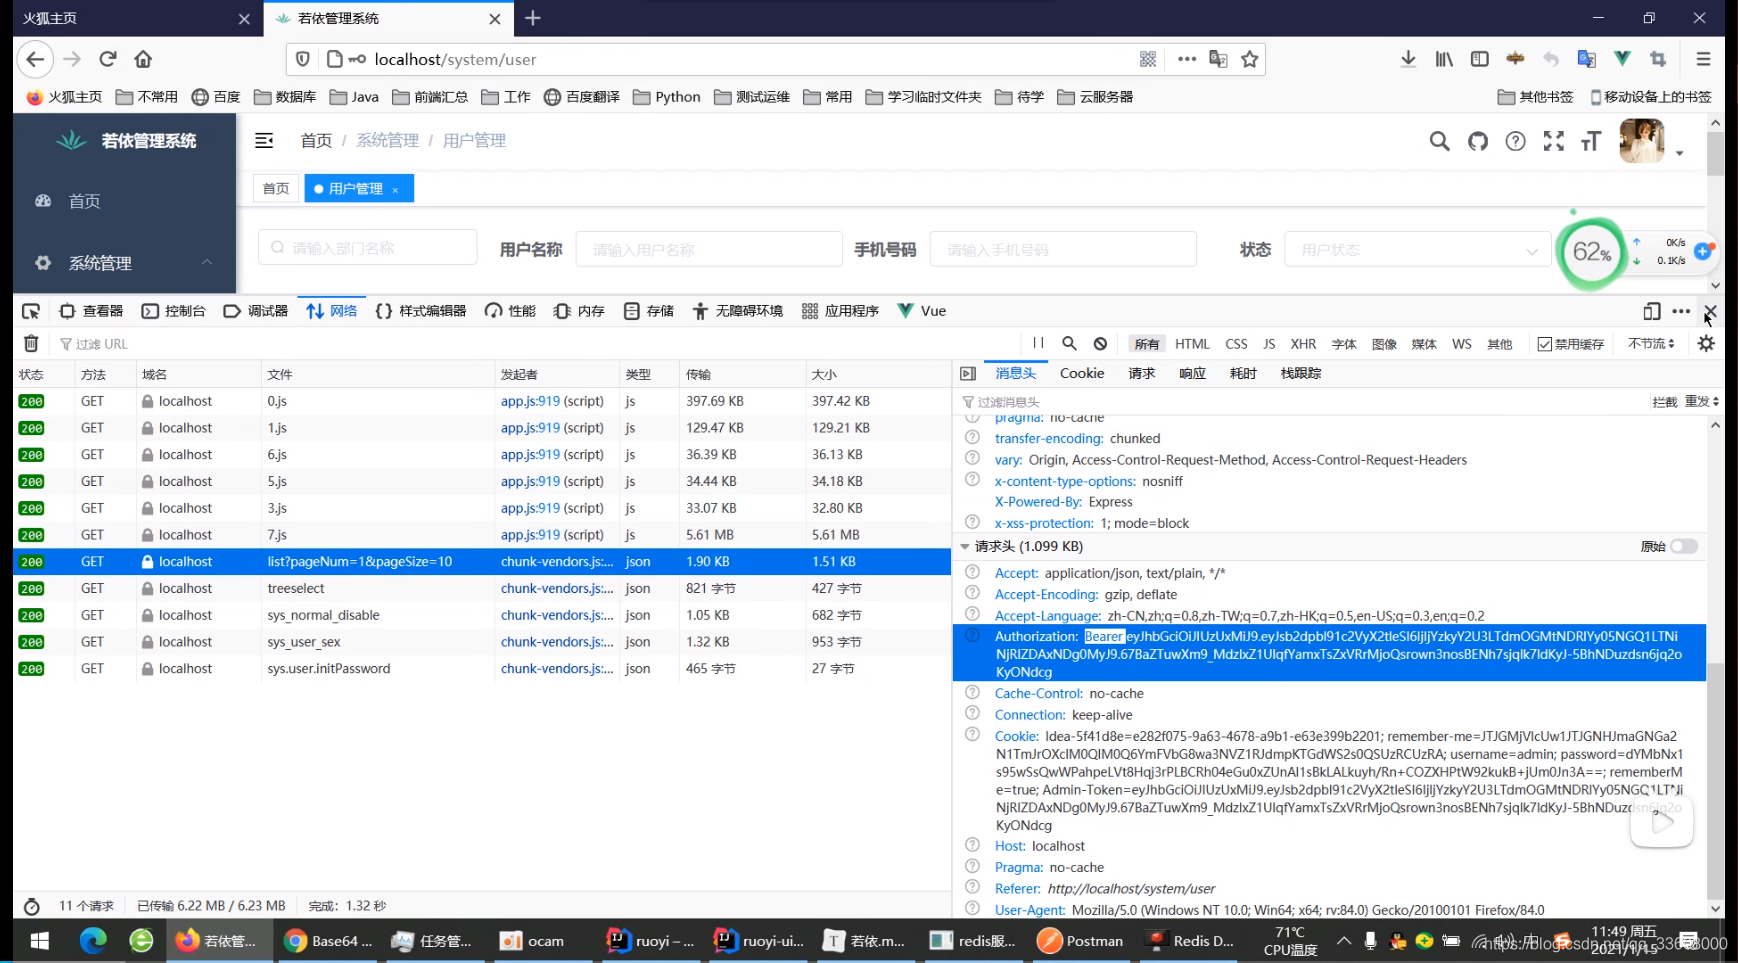Viewport: 1738px width, 963px height.
Task: Click the 拦截 block button
Action: pos(1665,401)
